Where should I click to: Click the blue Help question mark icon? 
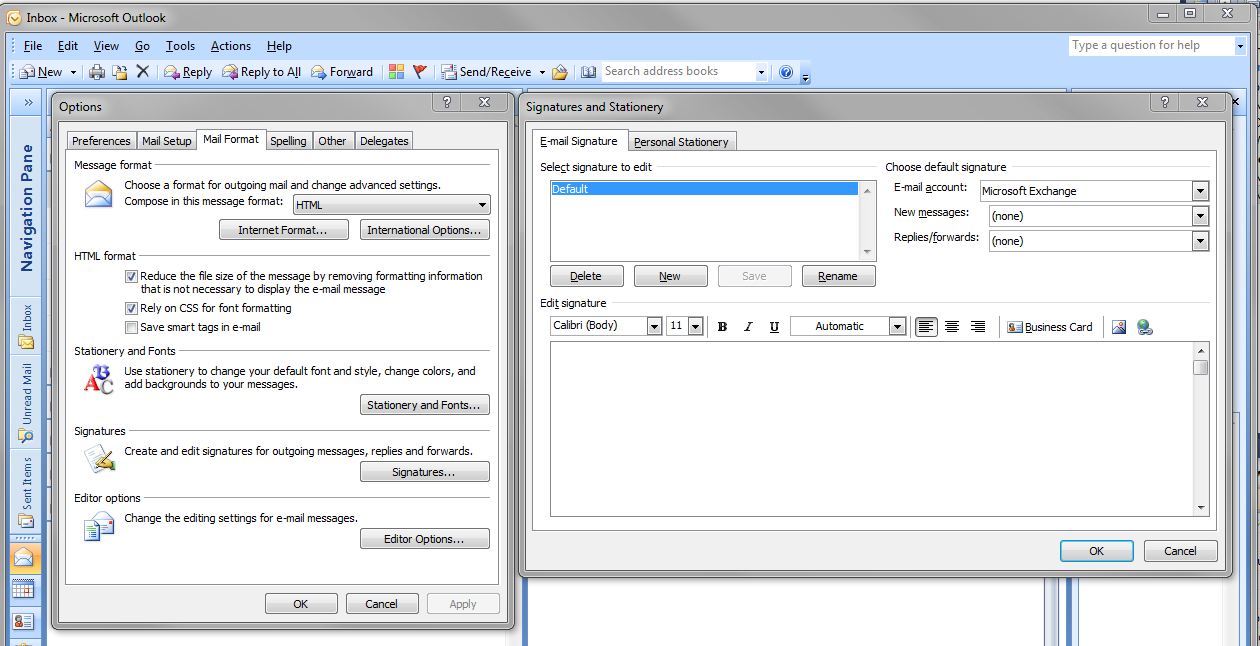coord(786,72)
